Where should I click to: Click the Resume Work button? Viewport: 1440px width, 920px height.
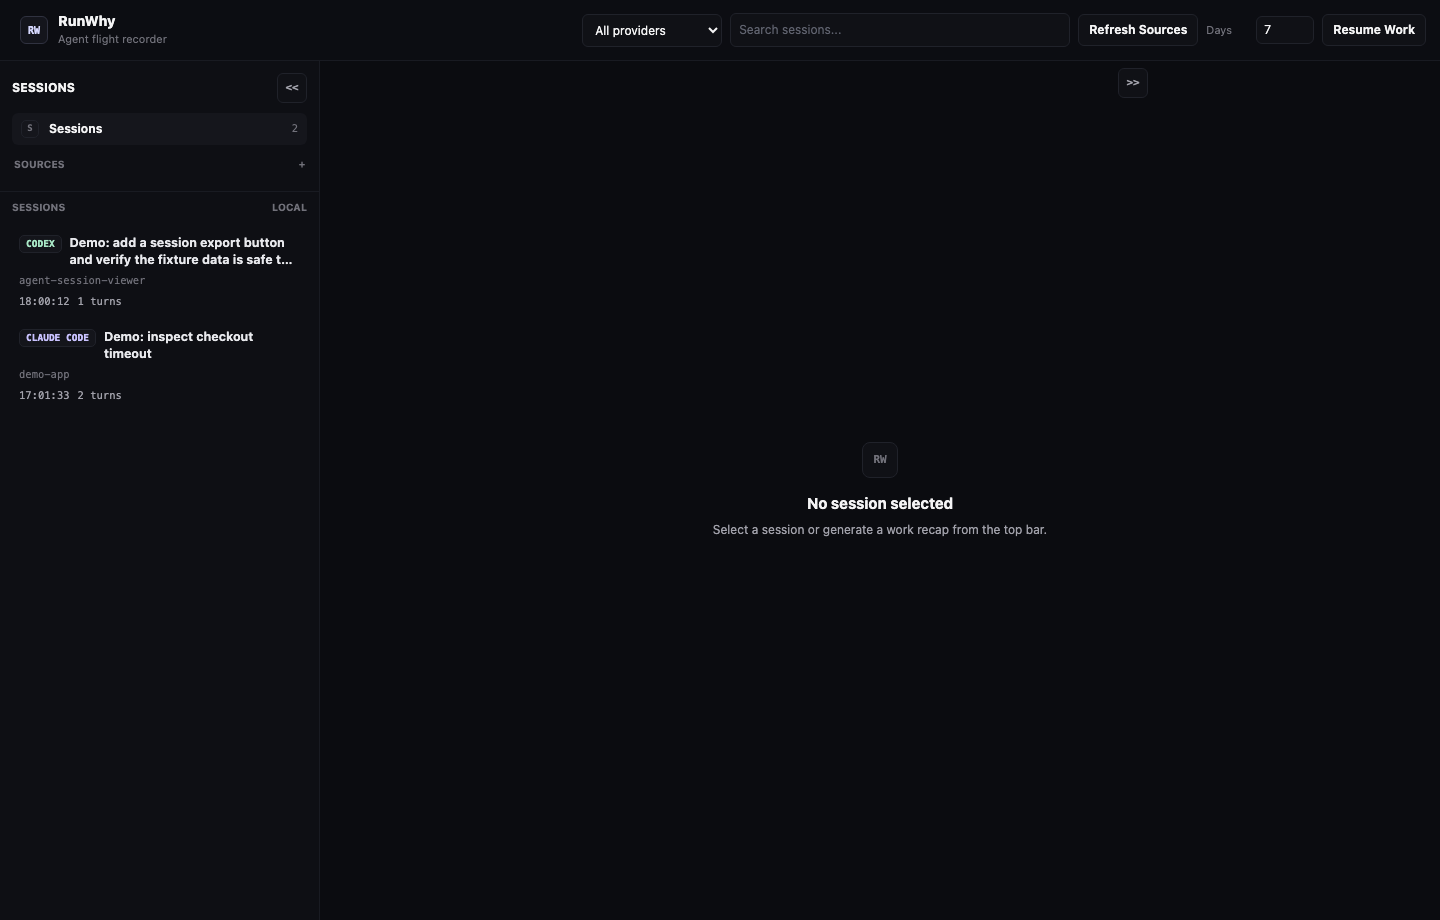[1374, 30]
